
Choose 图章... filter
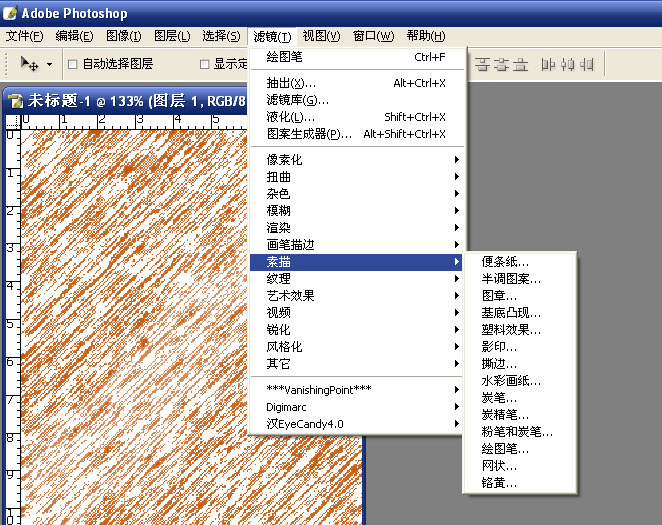[x=520, y=296]
